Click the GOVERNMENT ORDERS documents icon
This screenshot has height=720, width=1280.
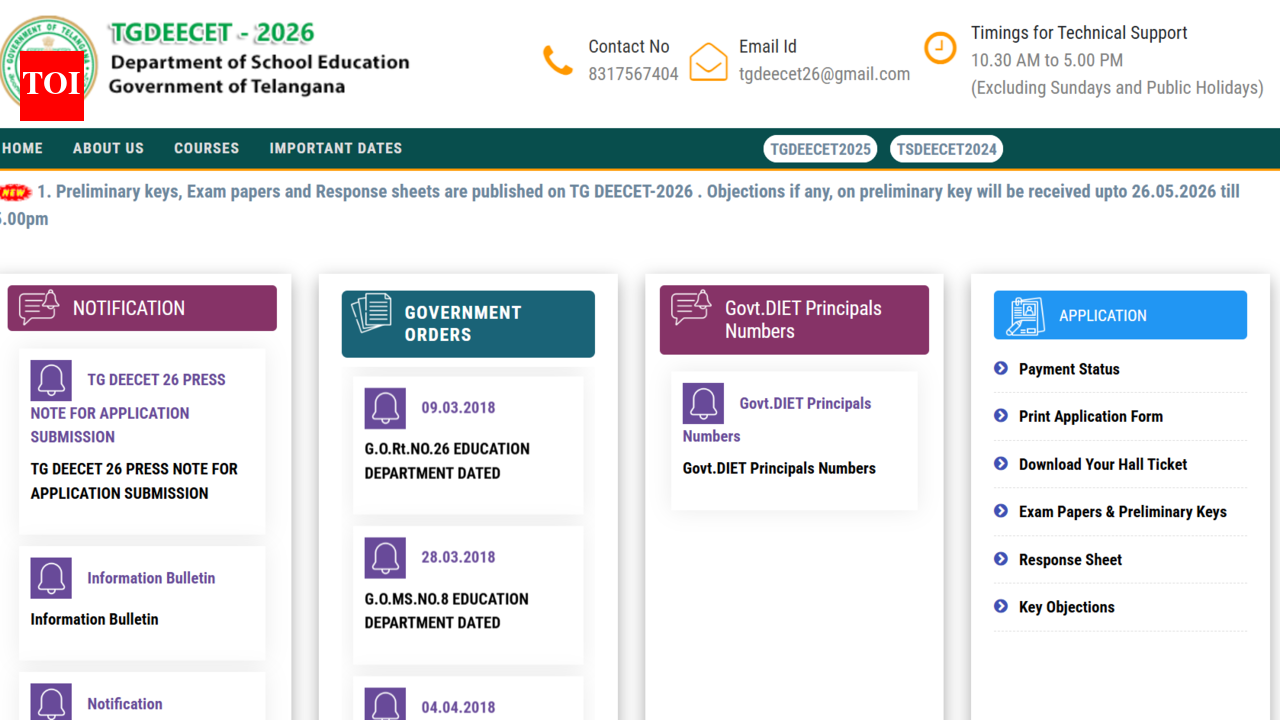(371, 314)
